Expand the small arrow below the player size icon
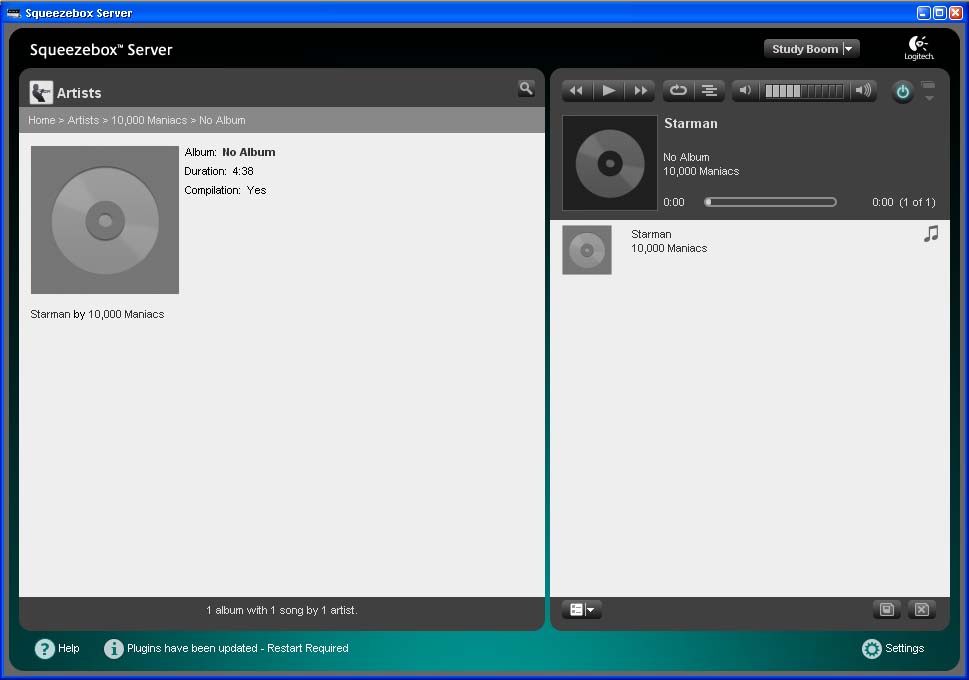Screen dimensions: 969x680 point(929,98)
